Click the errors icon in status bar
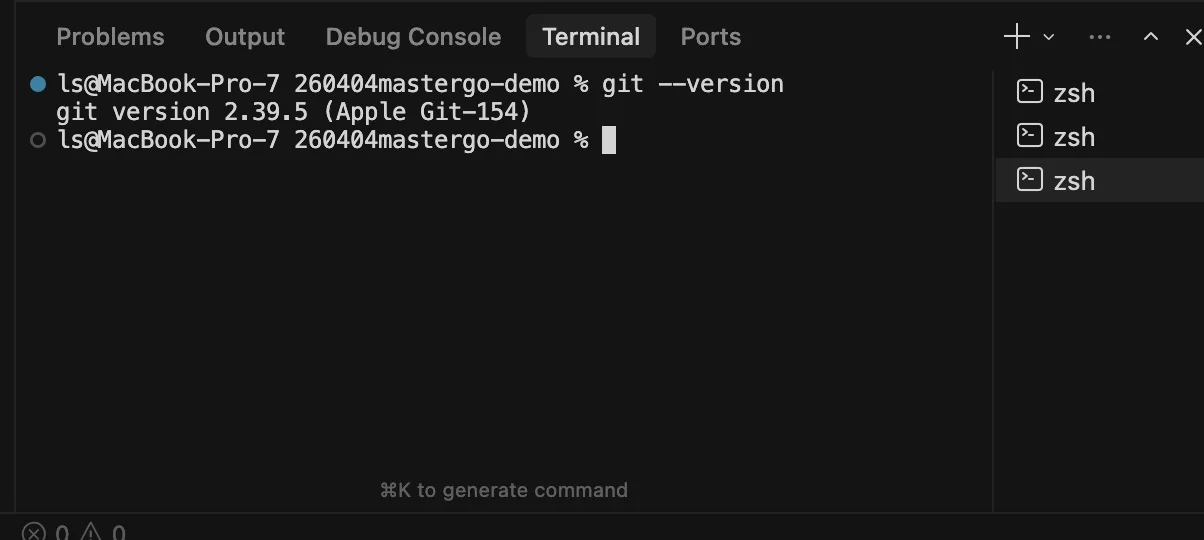 point(34,532)
